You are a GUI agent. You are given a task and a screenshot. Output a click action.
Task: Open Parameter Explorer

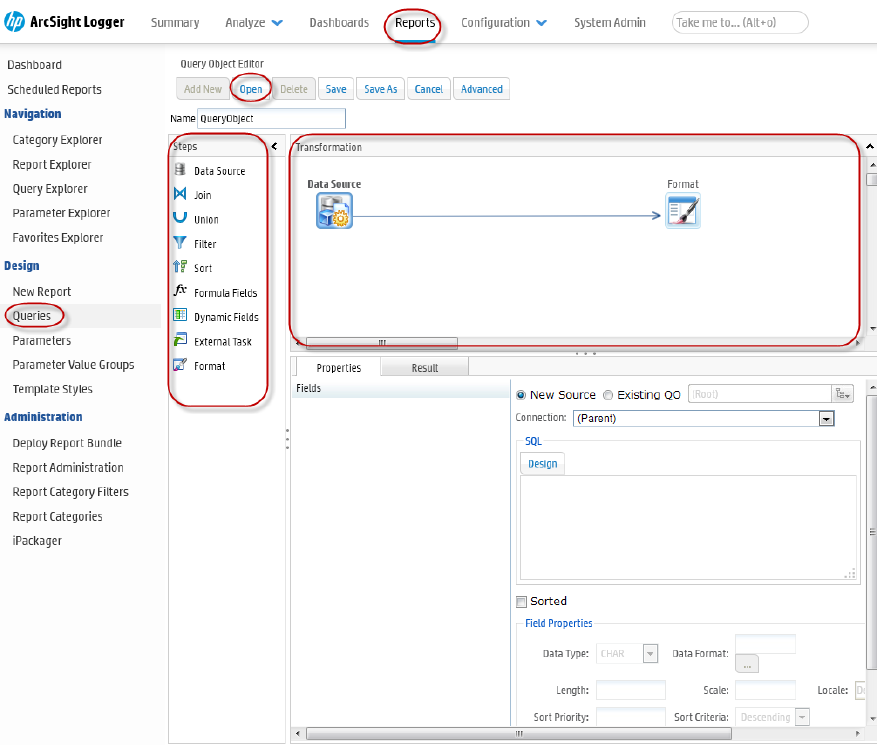(61, 213)
